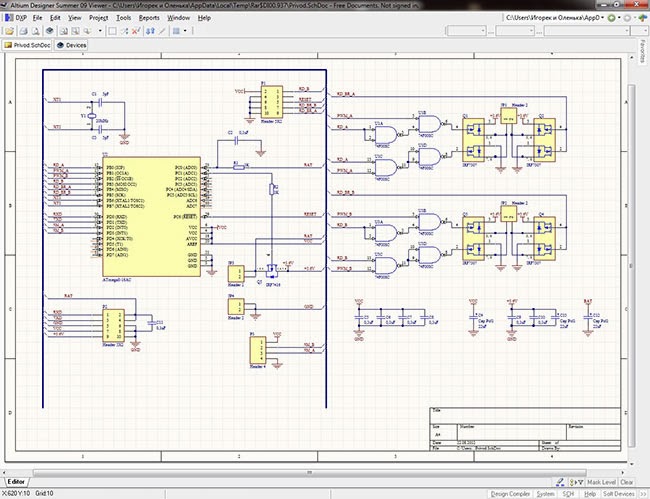Image resolution: width=650 pixels, height=499 pixels.
Task: Click the Mask Level button
Action: [x=601, y=482]
